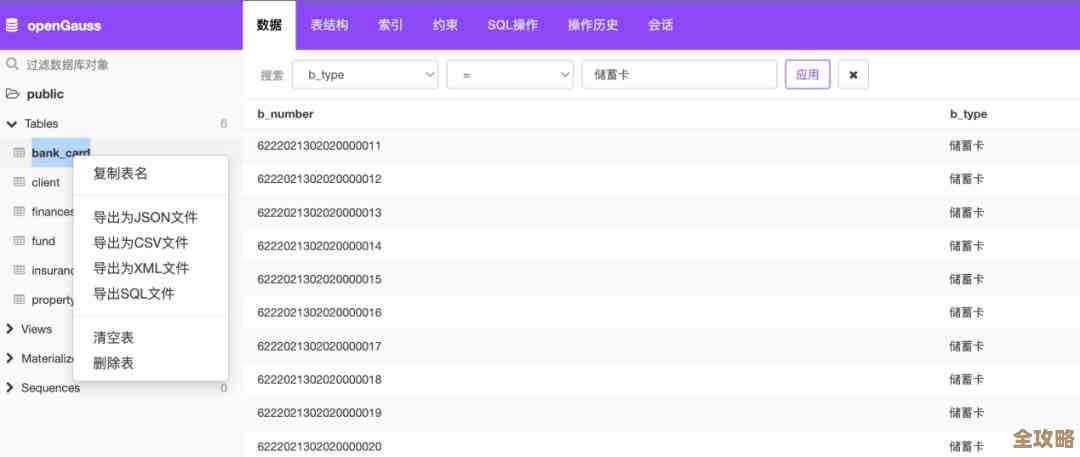Click cell 6222021302020000017

pos(319,346)
